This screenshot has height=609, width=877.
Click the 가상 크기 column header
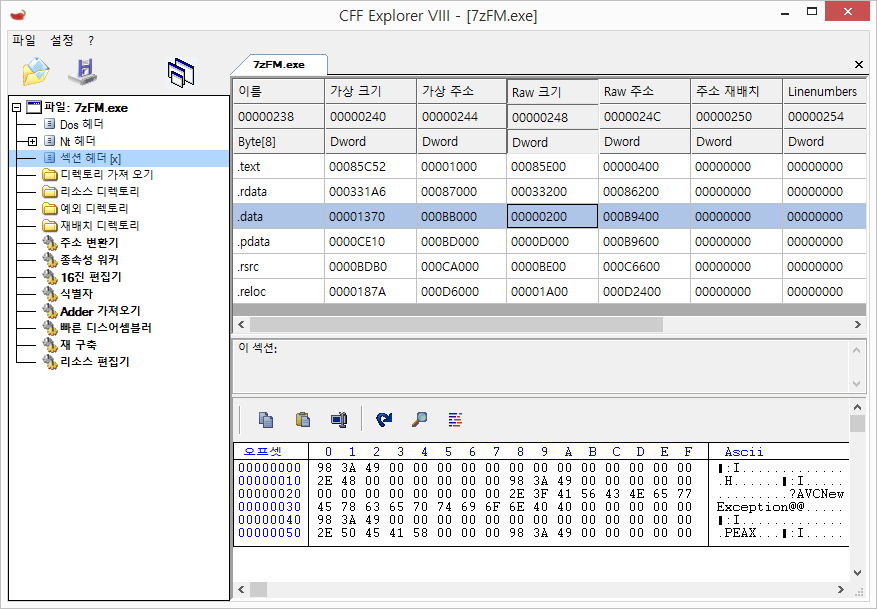coord(370,91)
